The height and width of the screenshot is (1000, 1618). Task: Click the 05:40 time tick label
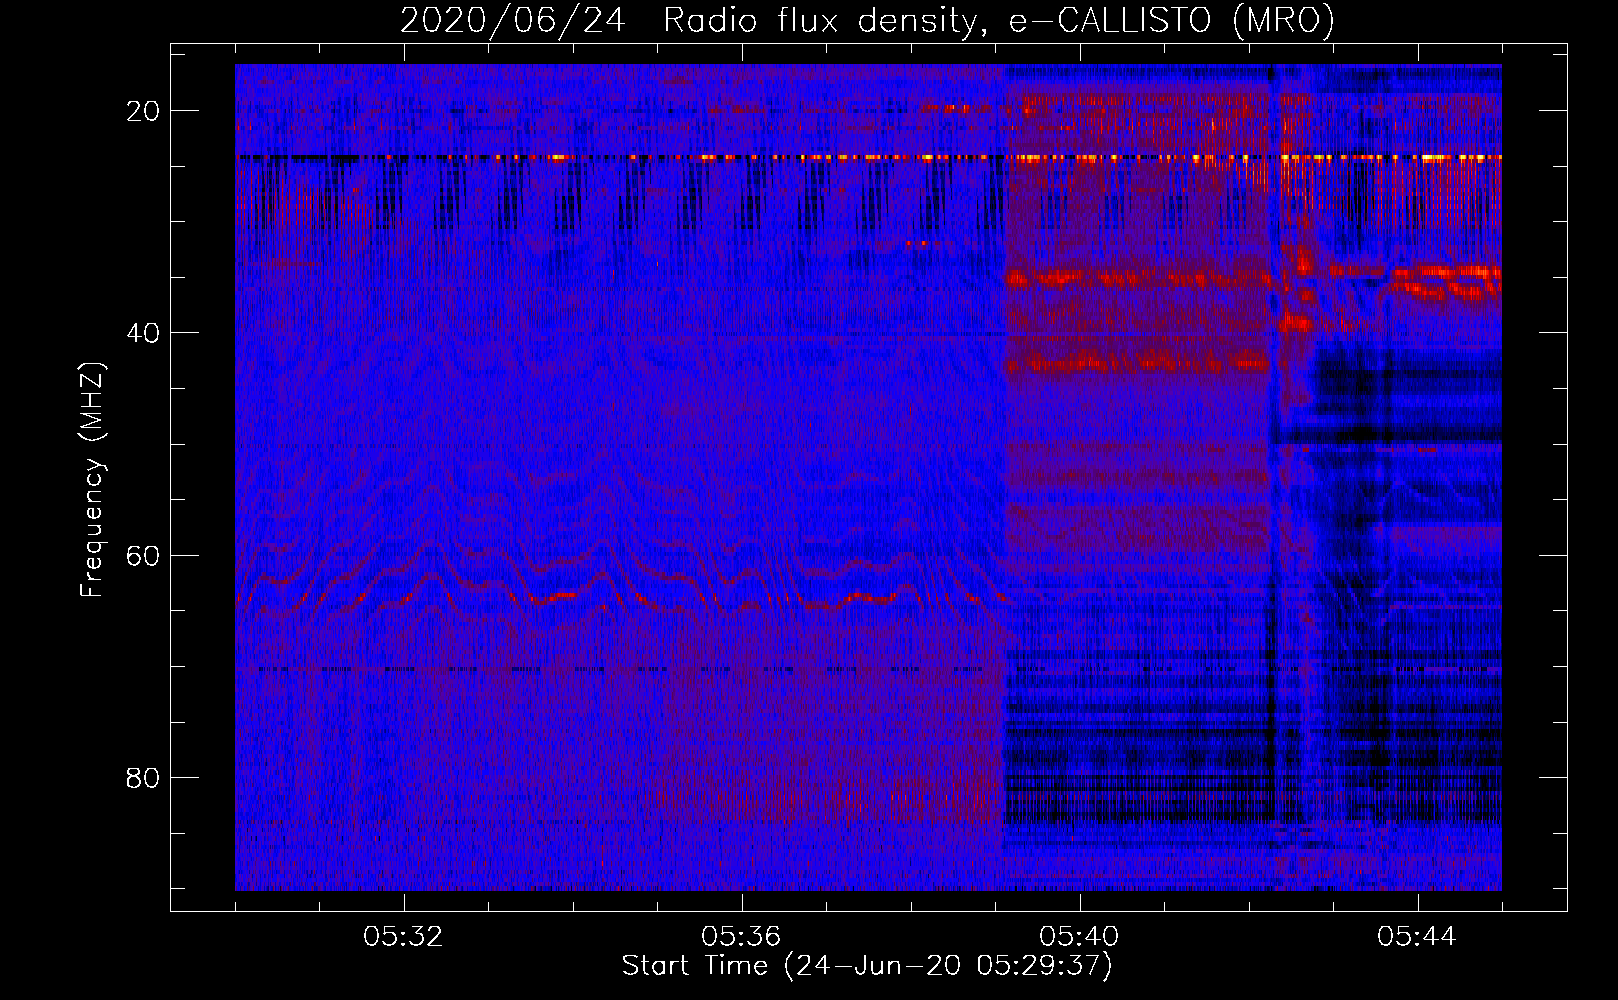[x=1080, y=937]
